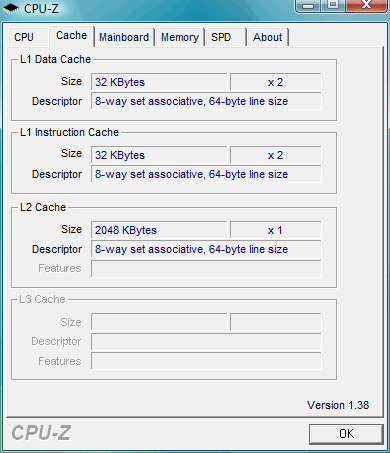The height and width of the screenshot is (453, 390).
Task: Switch to the CPU tab
Action: (x=28, y=37)
